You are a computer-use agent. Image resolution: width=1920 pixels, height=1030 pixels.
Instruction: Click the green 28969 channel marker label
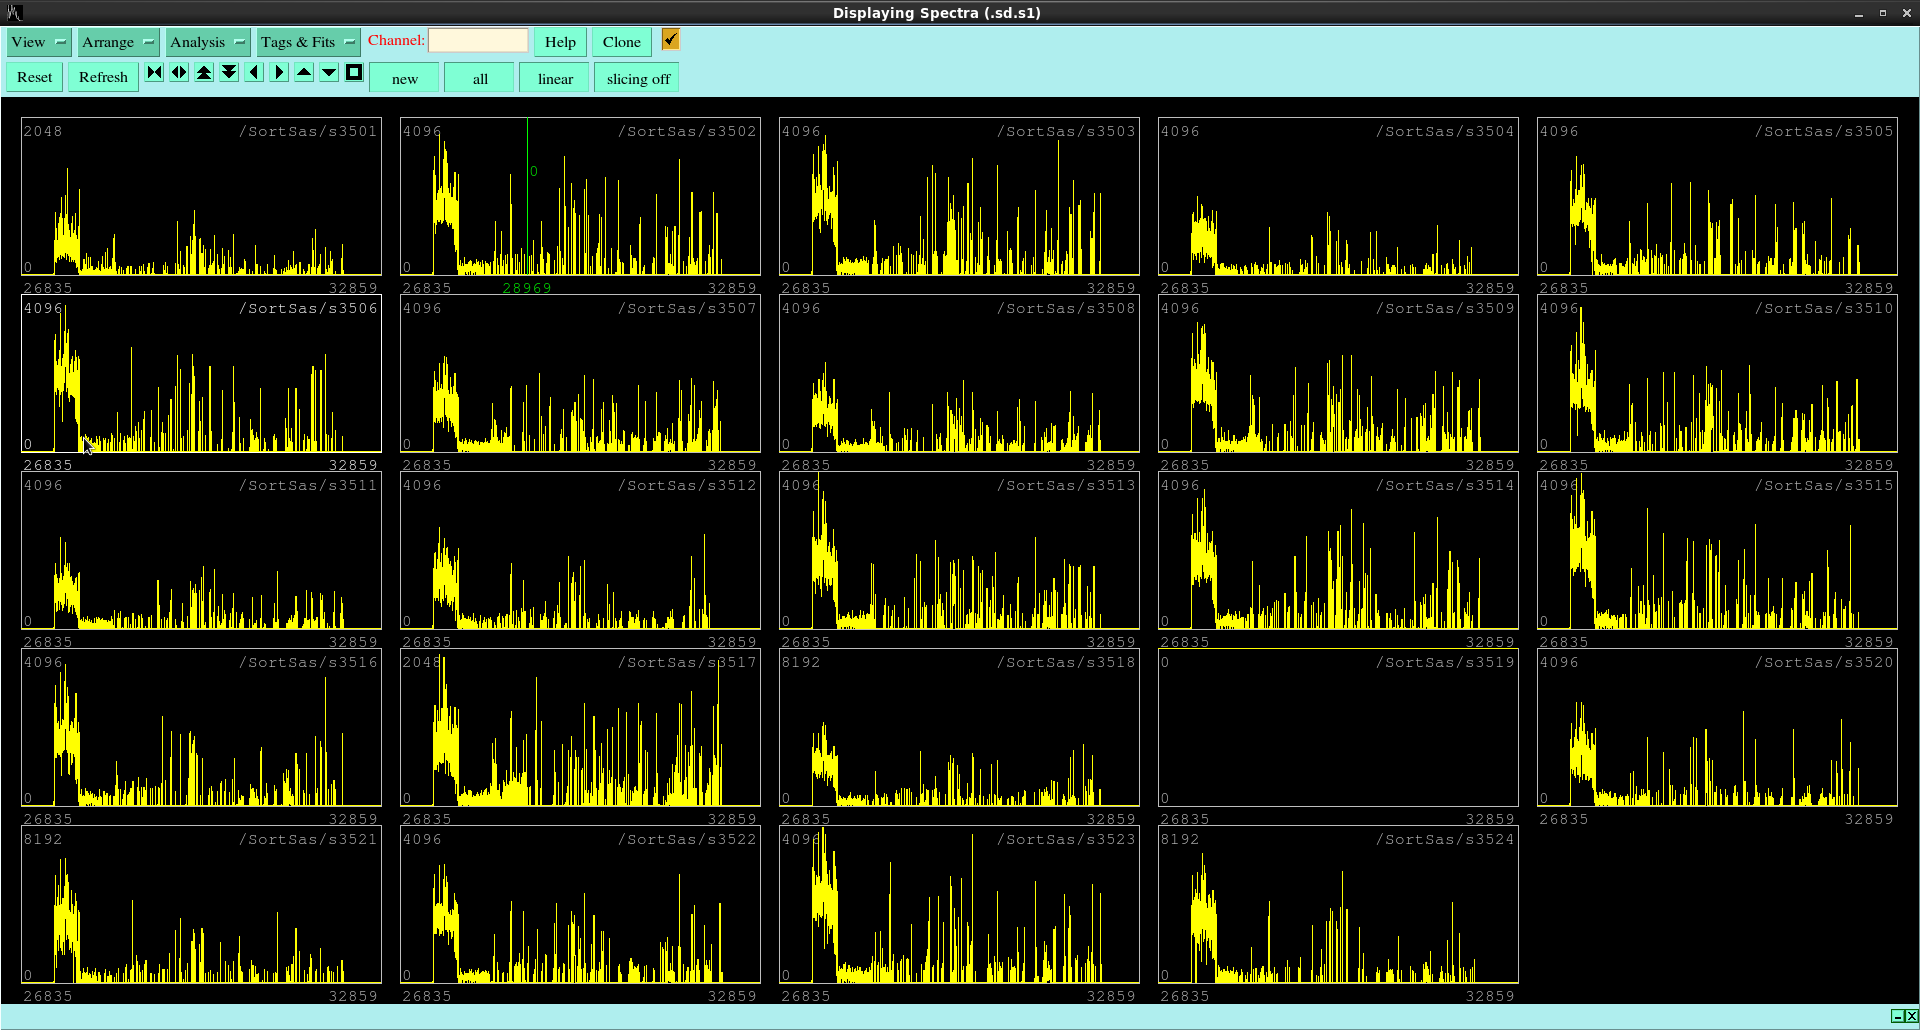527,288
